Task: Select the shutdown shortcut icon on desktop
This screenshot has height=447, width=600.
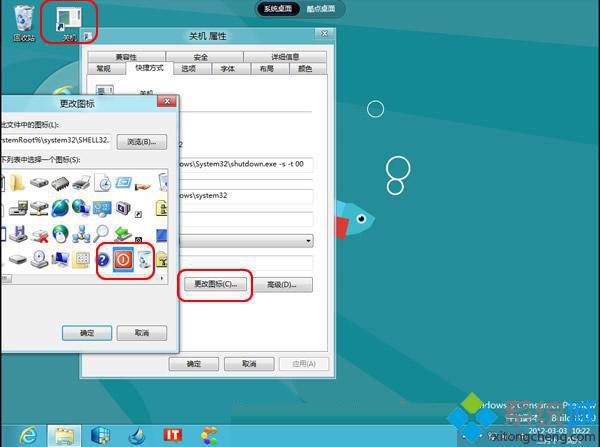Action: point(69,24)
